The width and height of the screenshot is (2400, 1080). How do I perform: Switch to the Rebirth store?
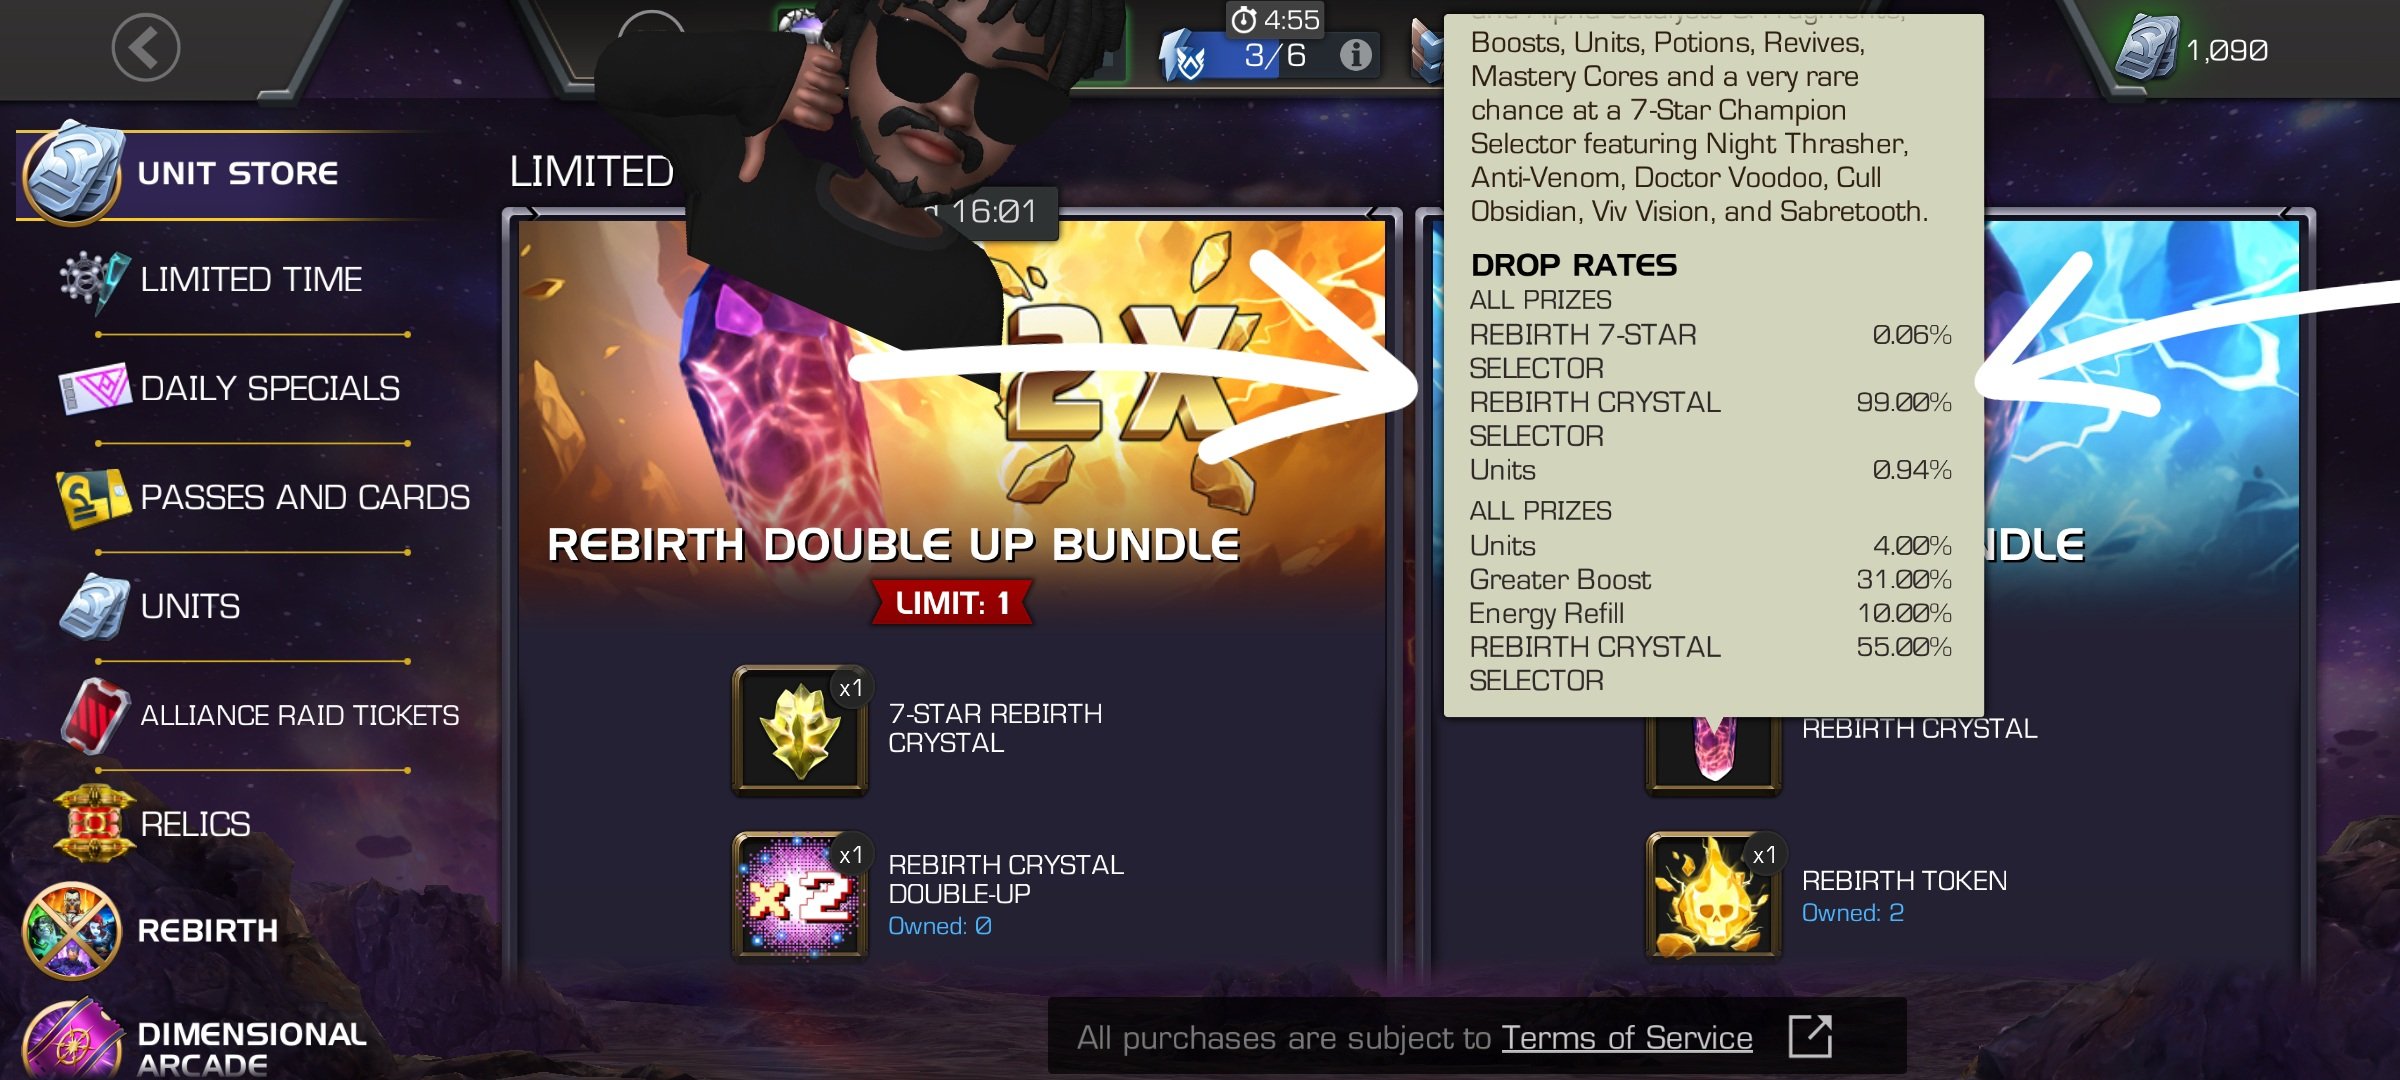[x=206, y=930]
